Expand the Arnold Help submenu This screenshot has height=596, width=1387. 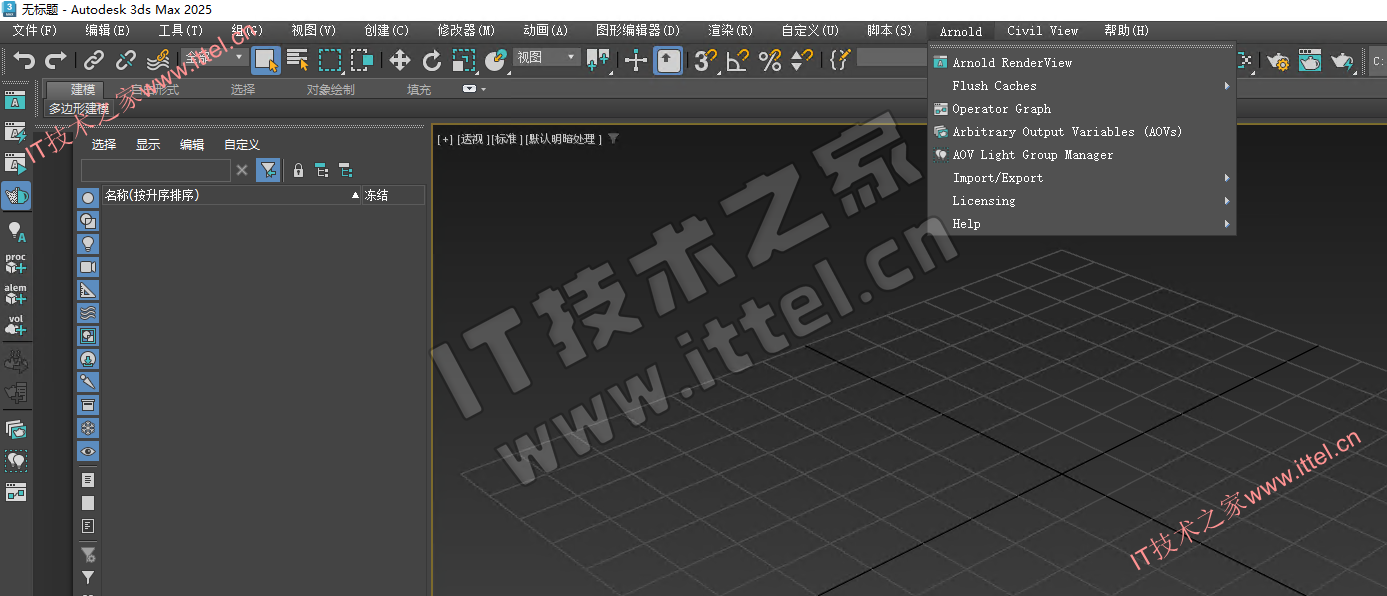click(1082, 224)
